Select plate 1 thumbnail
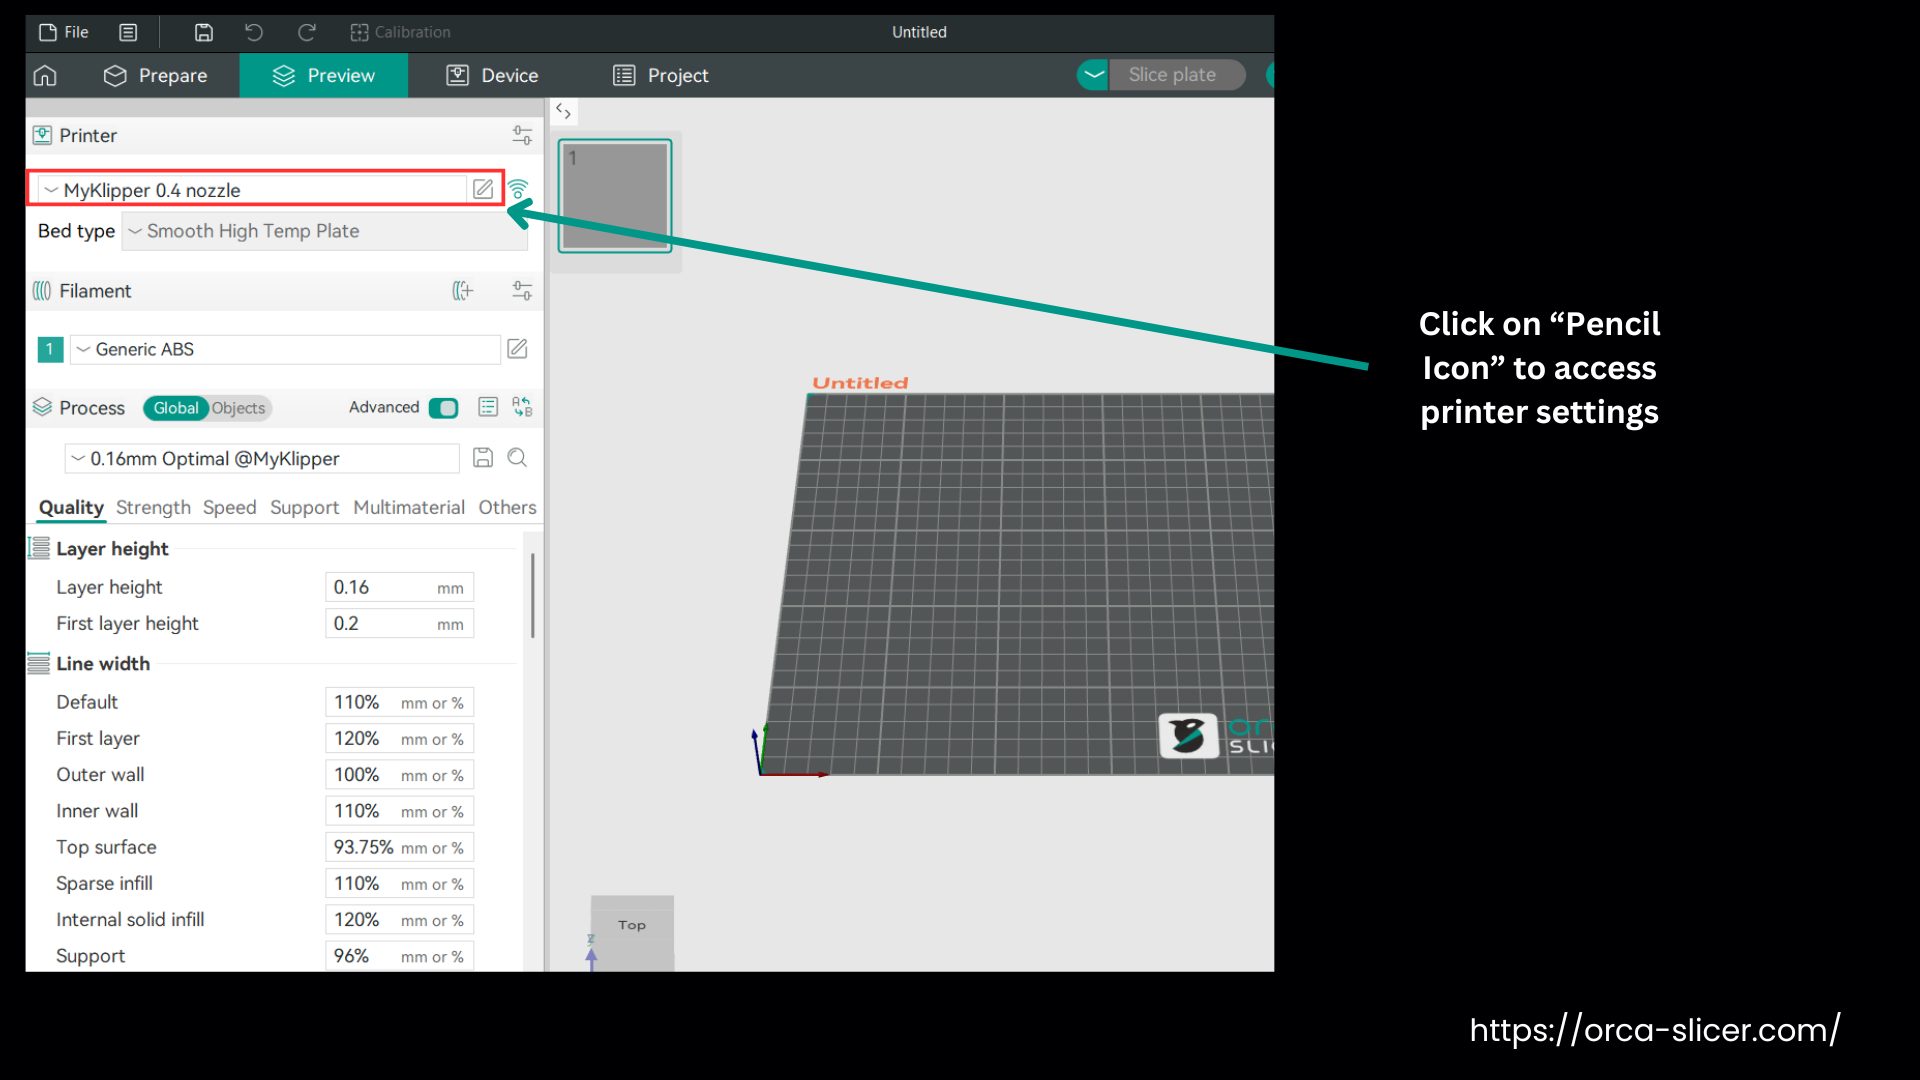This screenshot has height=1080, width=1920. pyautogui.click(x=615, y=196)
